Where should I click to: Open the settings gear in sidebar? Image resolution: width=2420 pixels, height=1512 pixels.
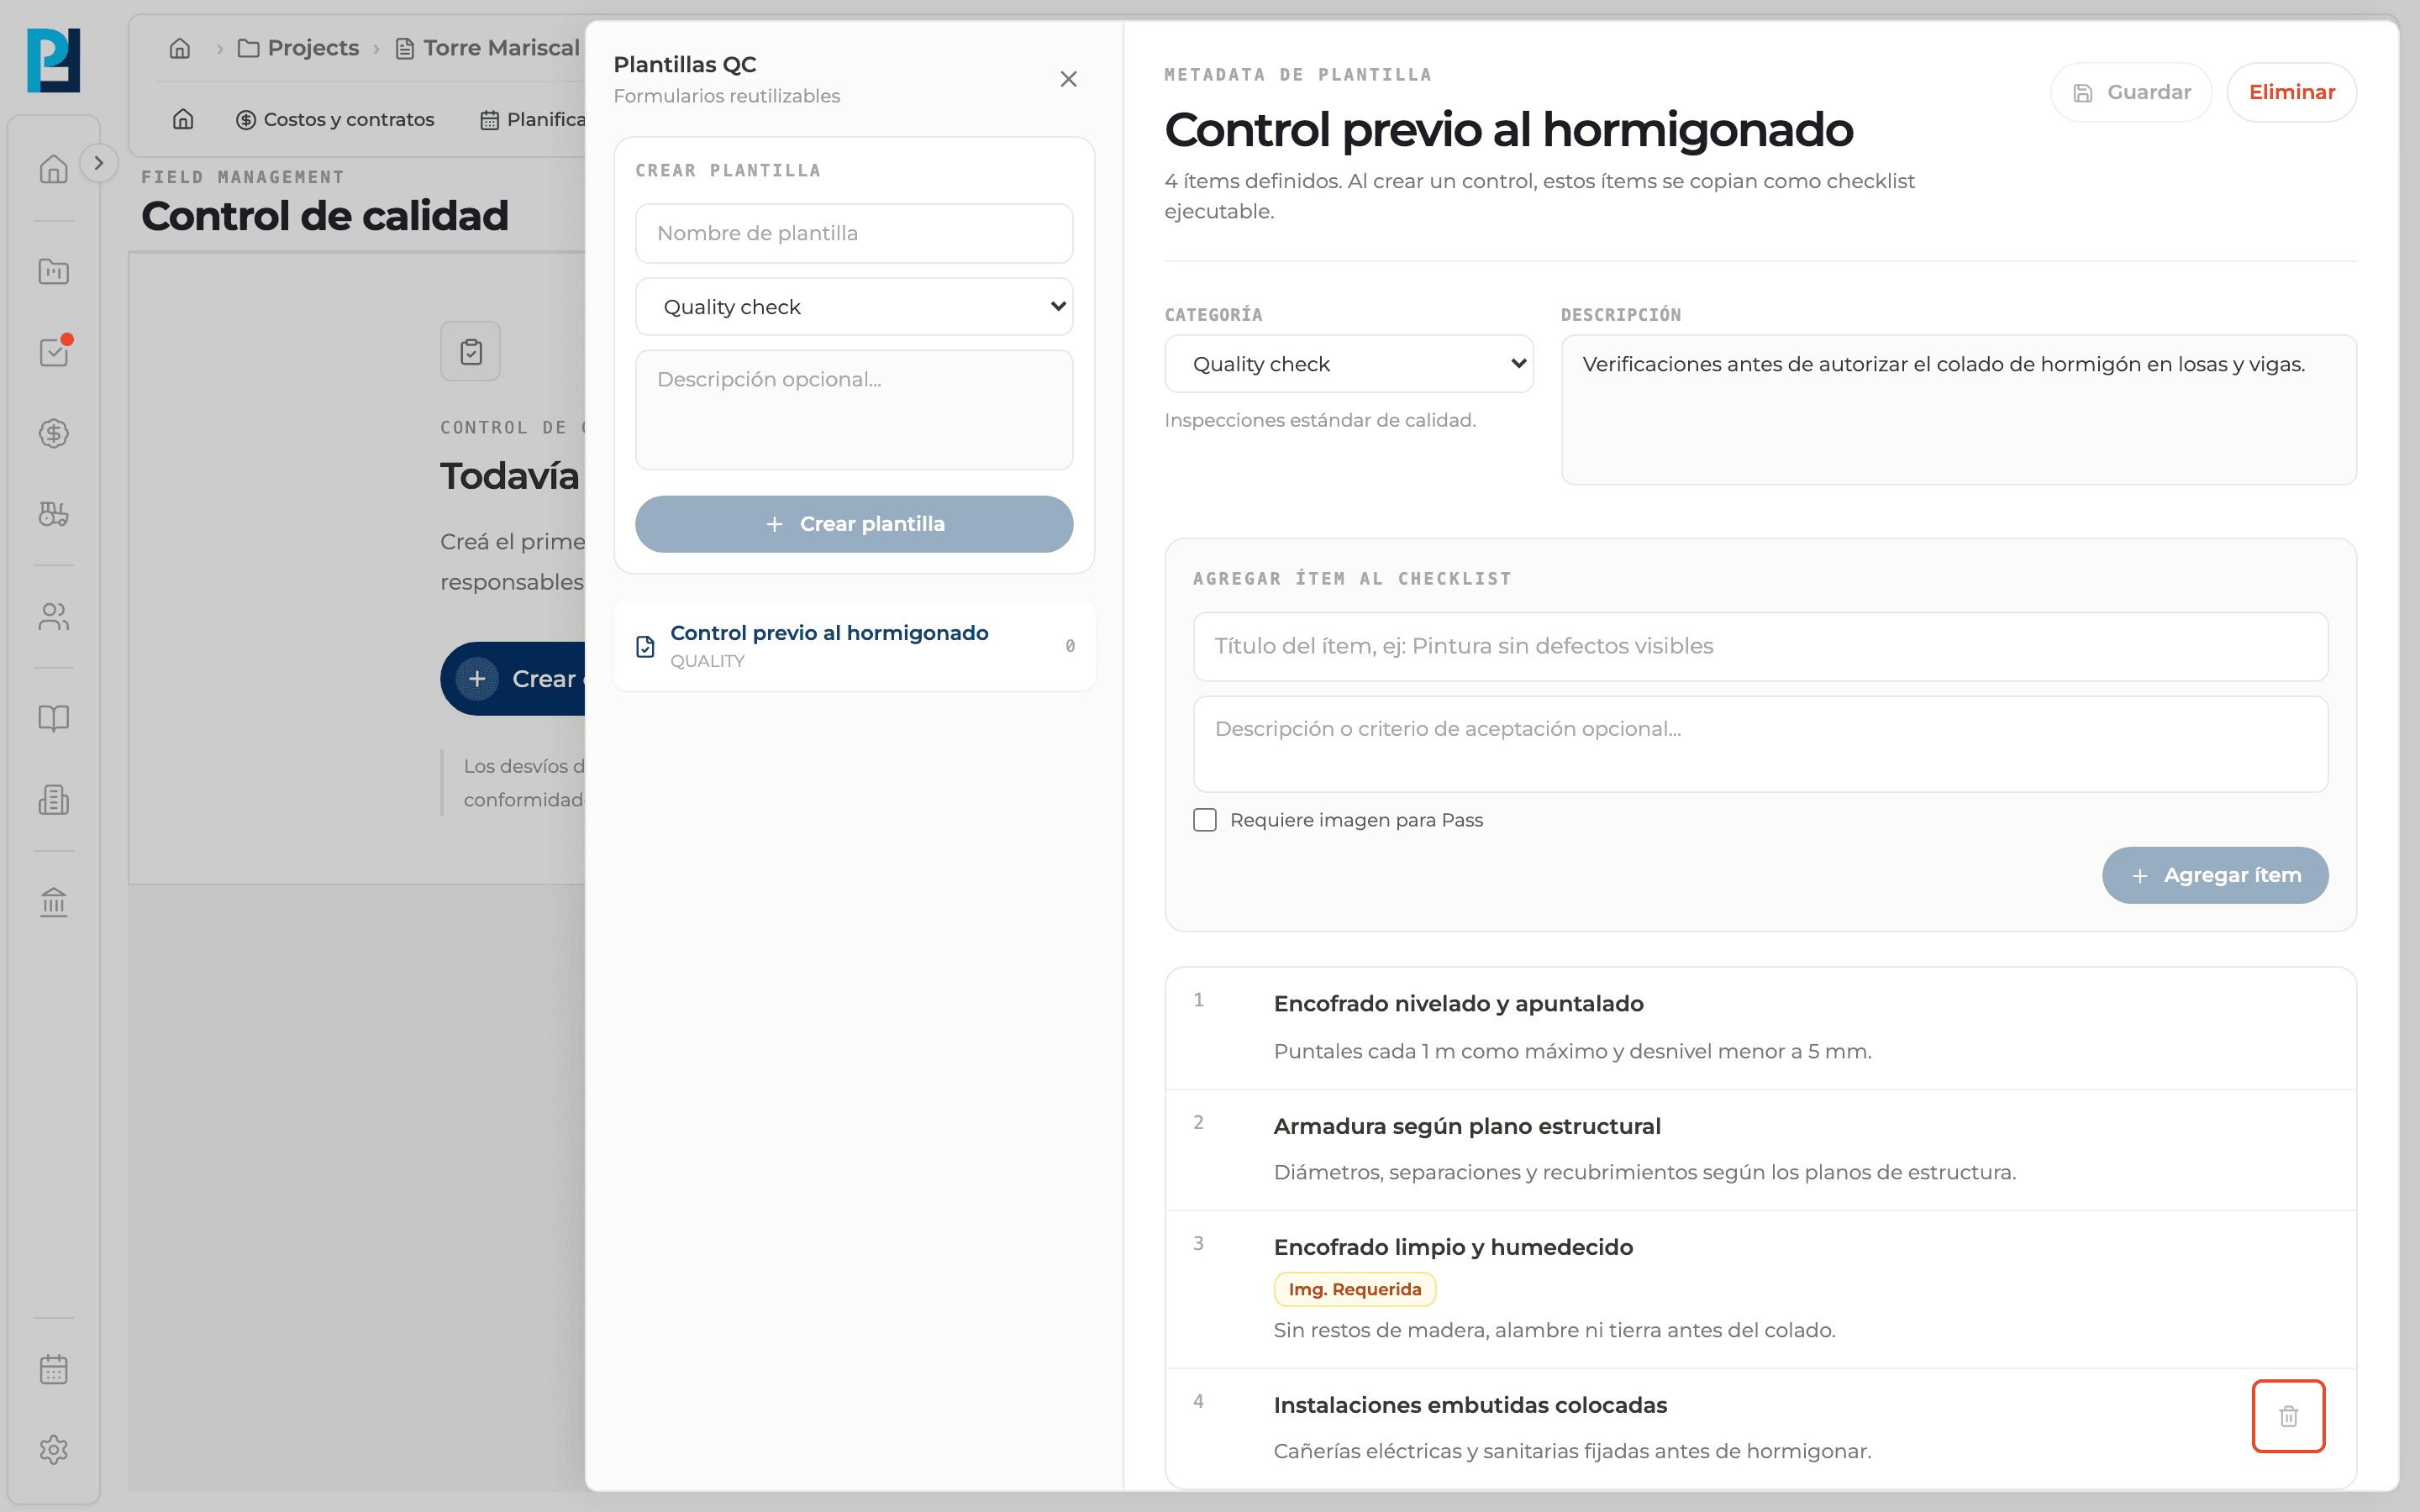[53, 1450]
